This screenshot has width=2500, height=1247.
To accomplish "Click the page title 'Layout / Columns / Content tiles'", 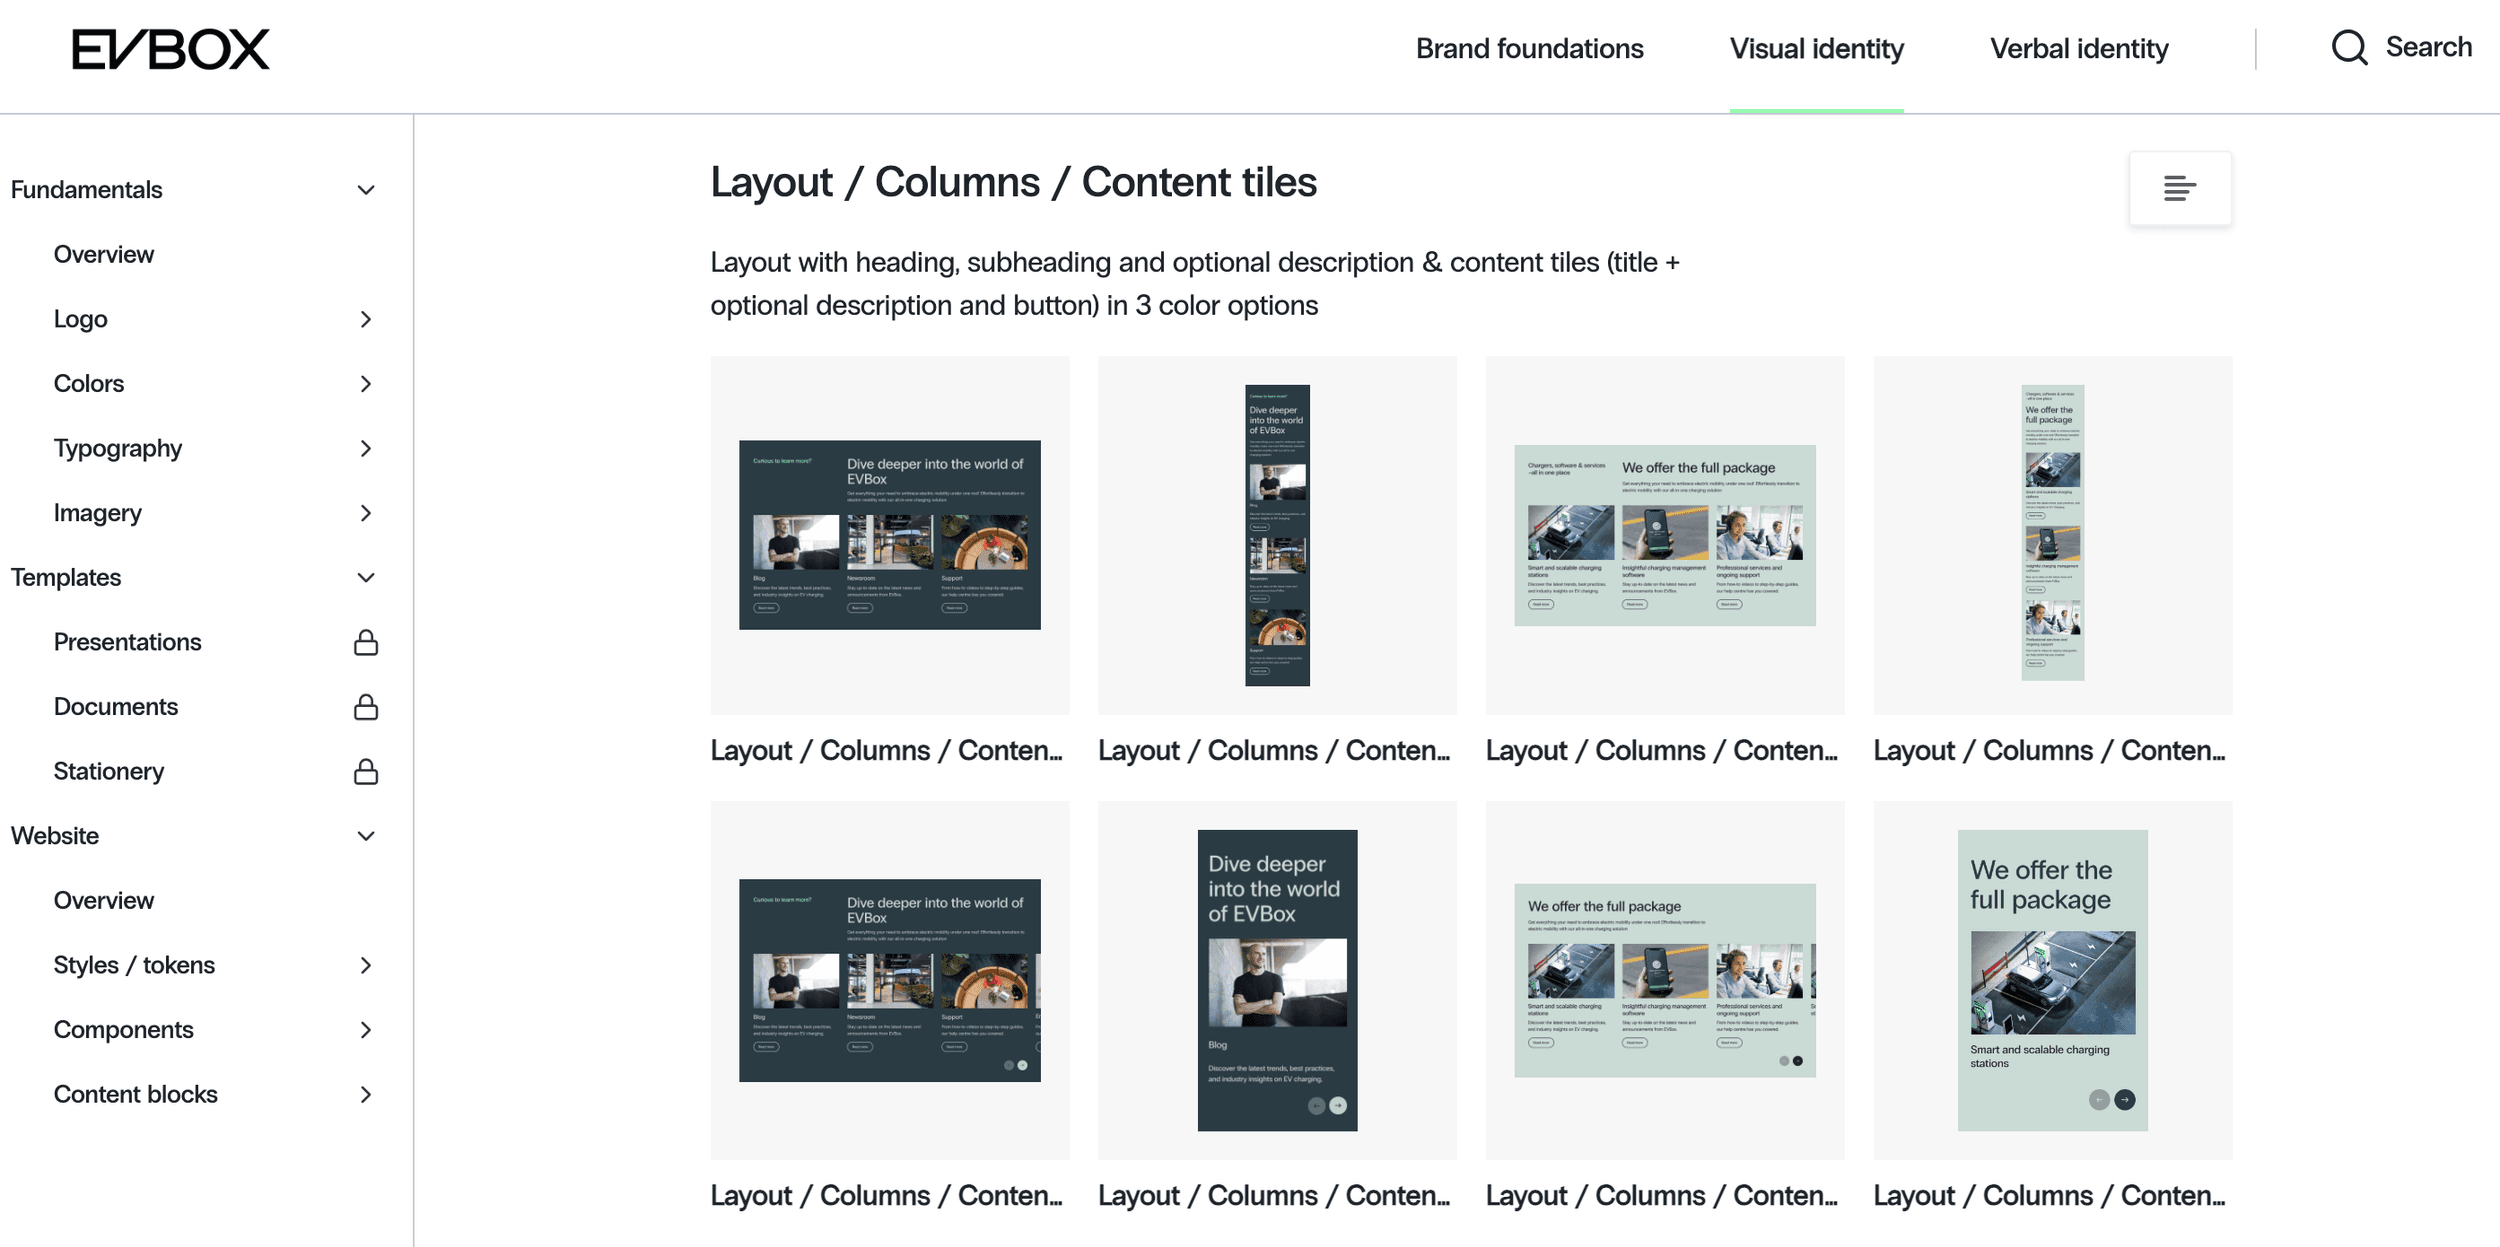I will tap(1014, 183).
